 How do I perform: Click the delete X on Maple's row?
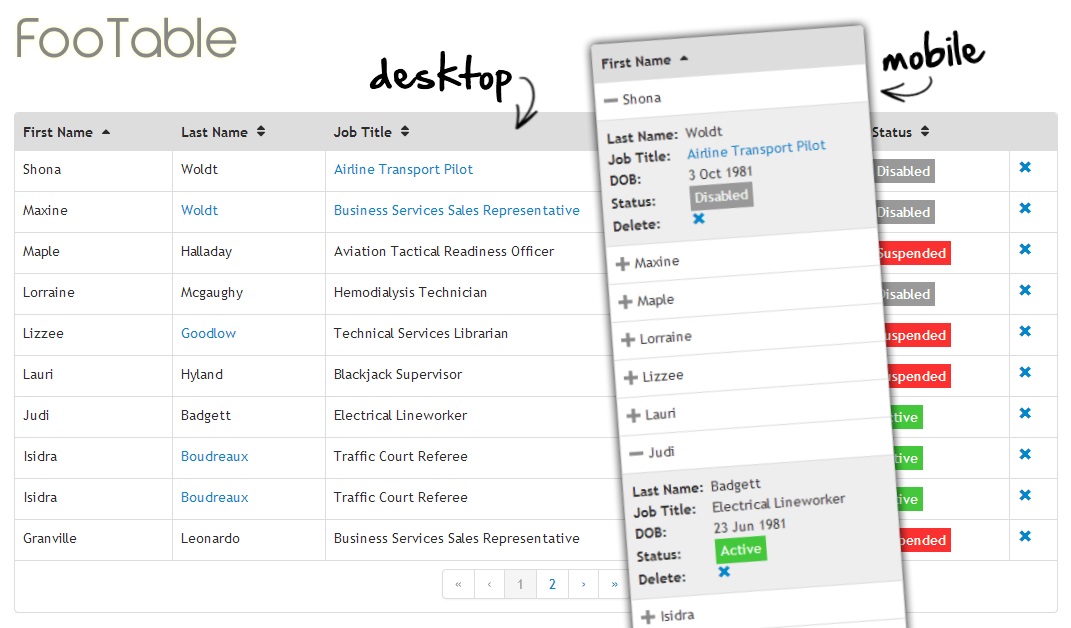click(x=1024, y=250)
